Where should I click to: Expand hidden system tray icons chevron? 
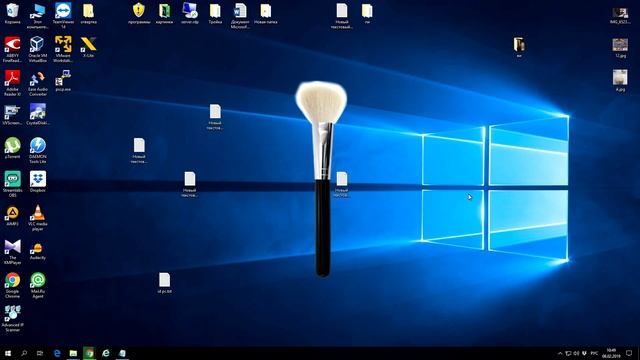click(560, 353)
